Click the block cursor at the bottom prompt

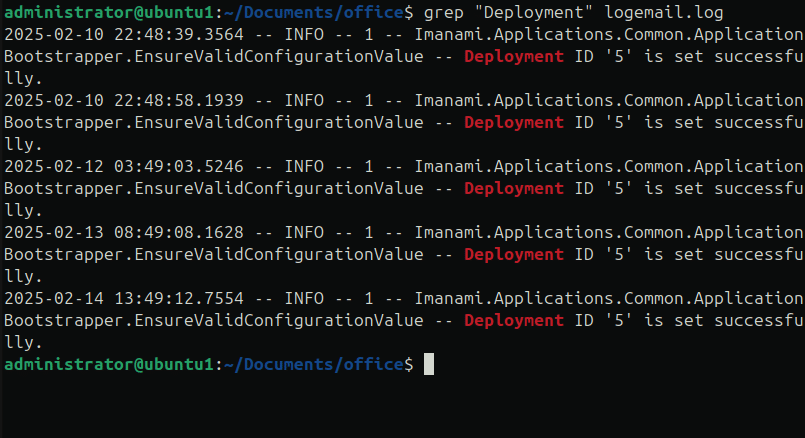click(429, 364)
